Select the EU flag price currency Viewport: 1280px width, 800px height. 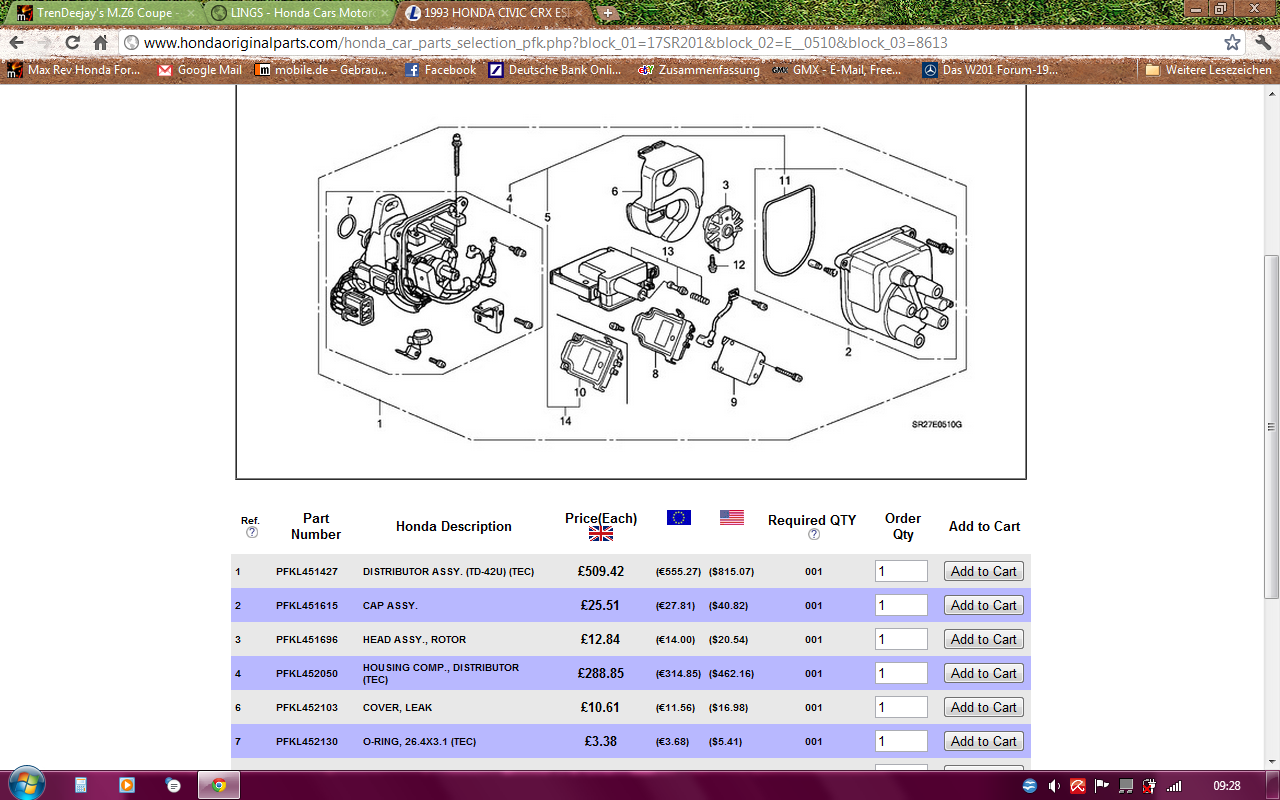tap(679, 518)
